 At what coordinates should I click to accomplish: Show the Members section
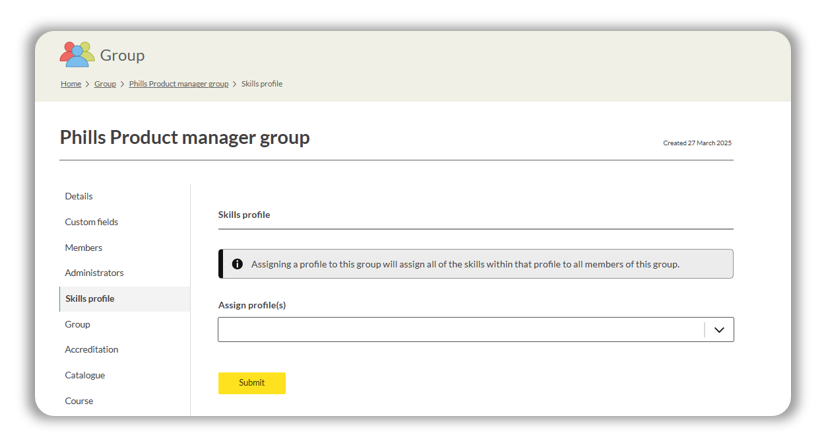[x=83, y=247]
